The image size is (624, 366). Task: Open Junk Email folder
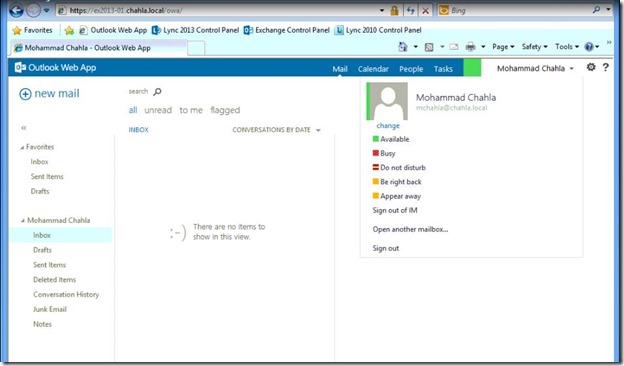click(x=50, y=309)
